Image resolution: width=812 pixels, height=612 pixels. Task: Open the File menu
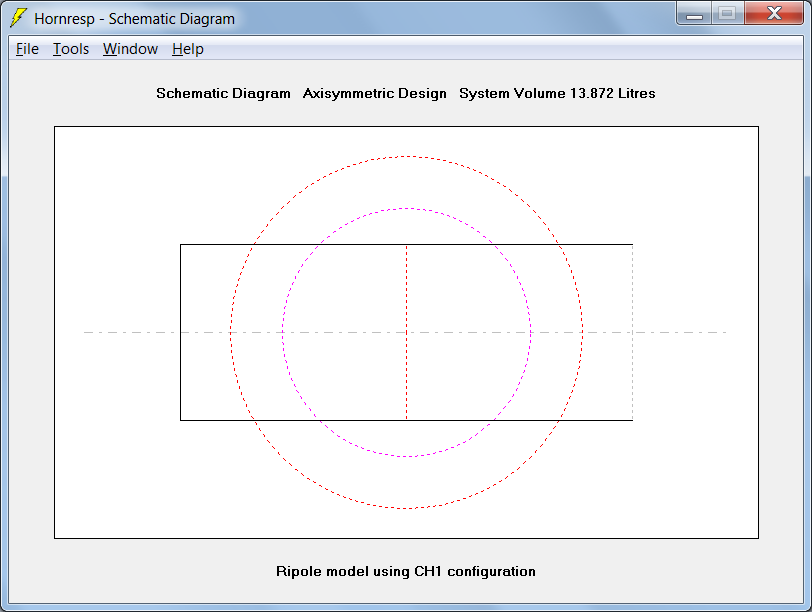[x=27, y=49]
